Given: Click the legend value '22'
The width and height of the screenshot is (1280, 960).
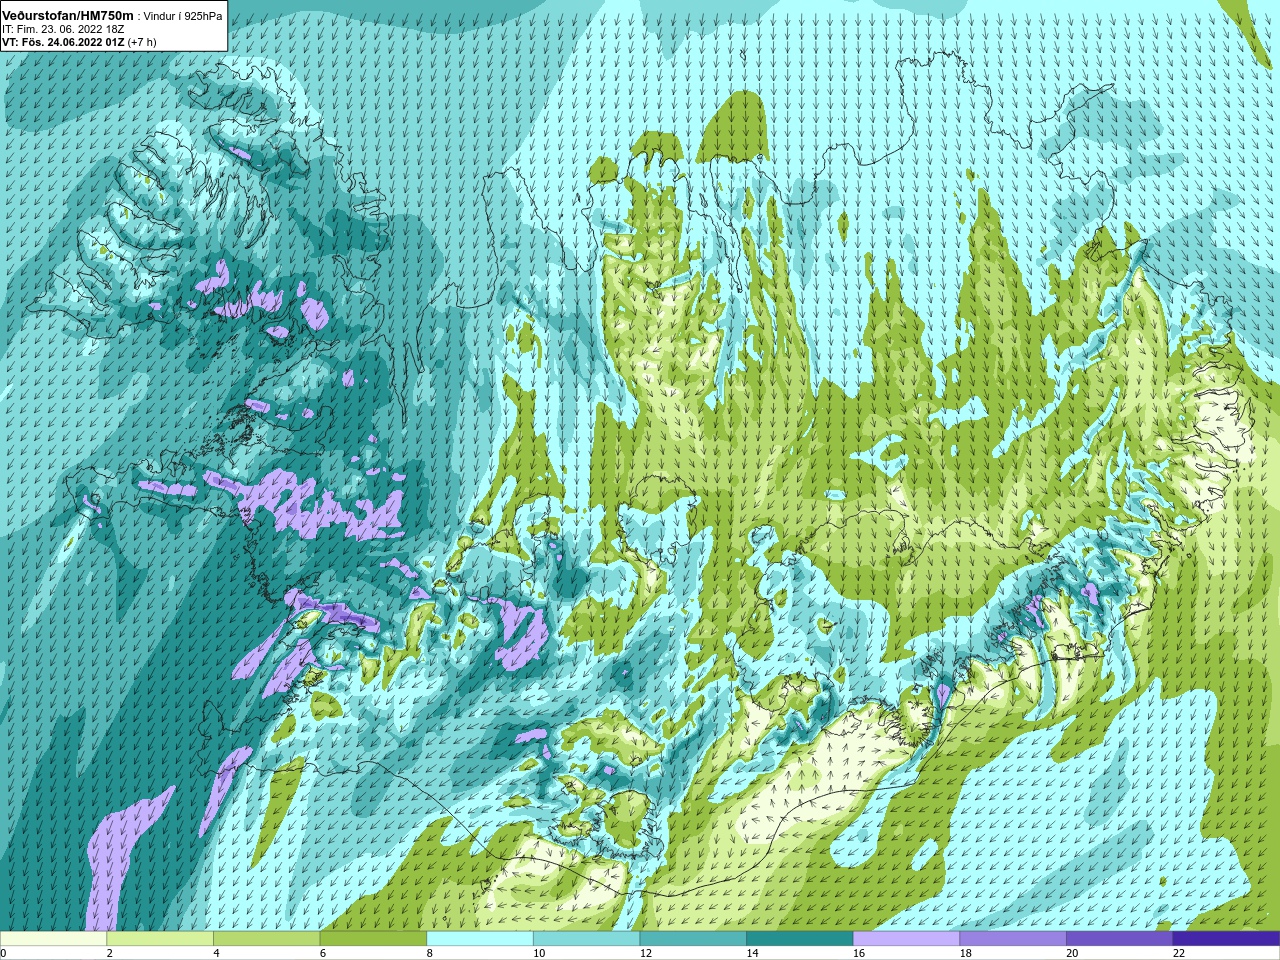Looking at the screenshot, I should tap(1179, 953).
